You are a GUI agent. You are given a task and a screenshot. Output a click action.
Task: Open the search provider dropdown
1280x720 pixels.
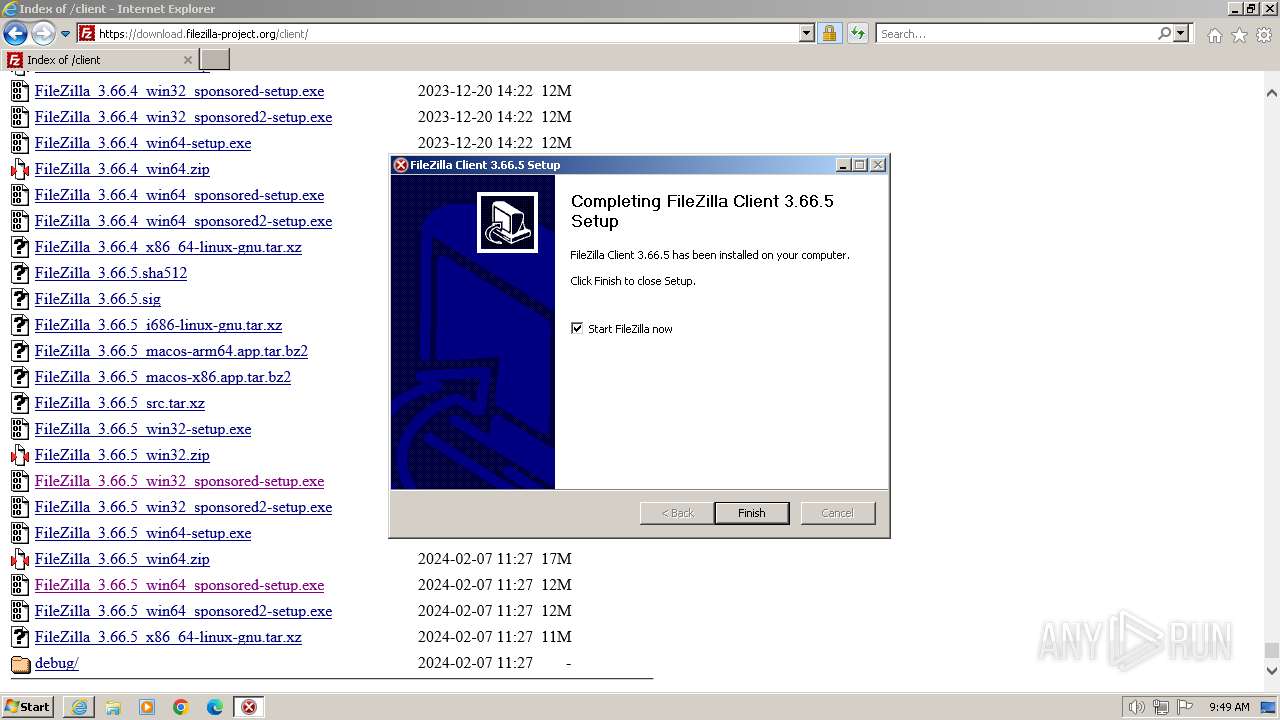(x=1181, y=34)
